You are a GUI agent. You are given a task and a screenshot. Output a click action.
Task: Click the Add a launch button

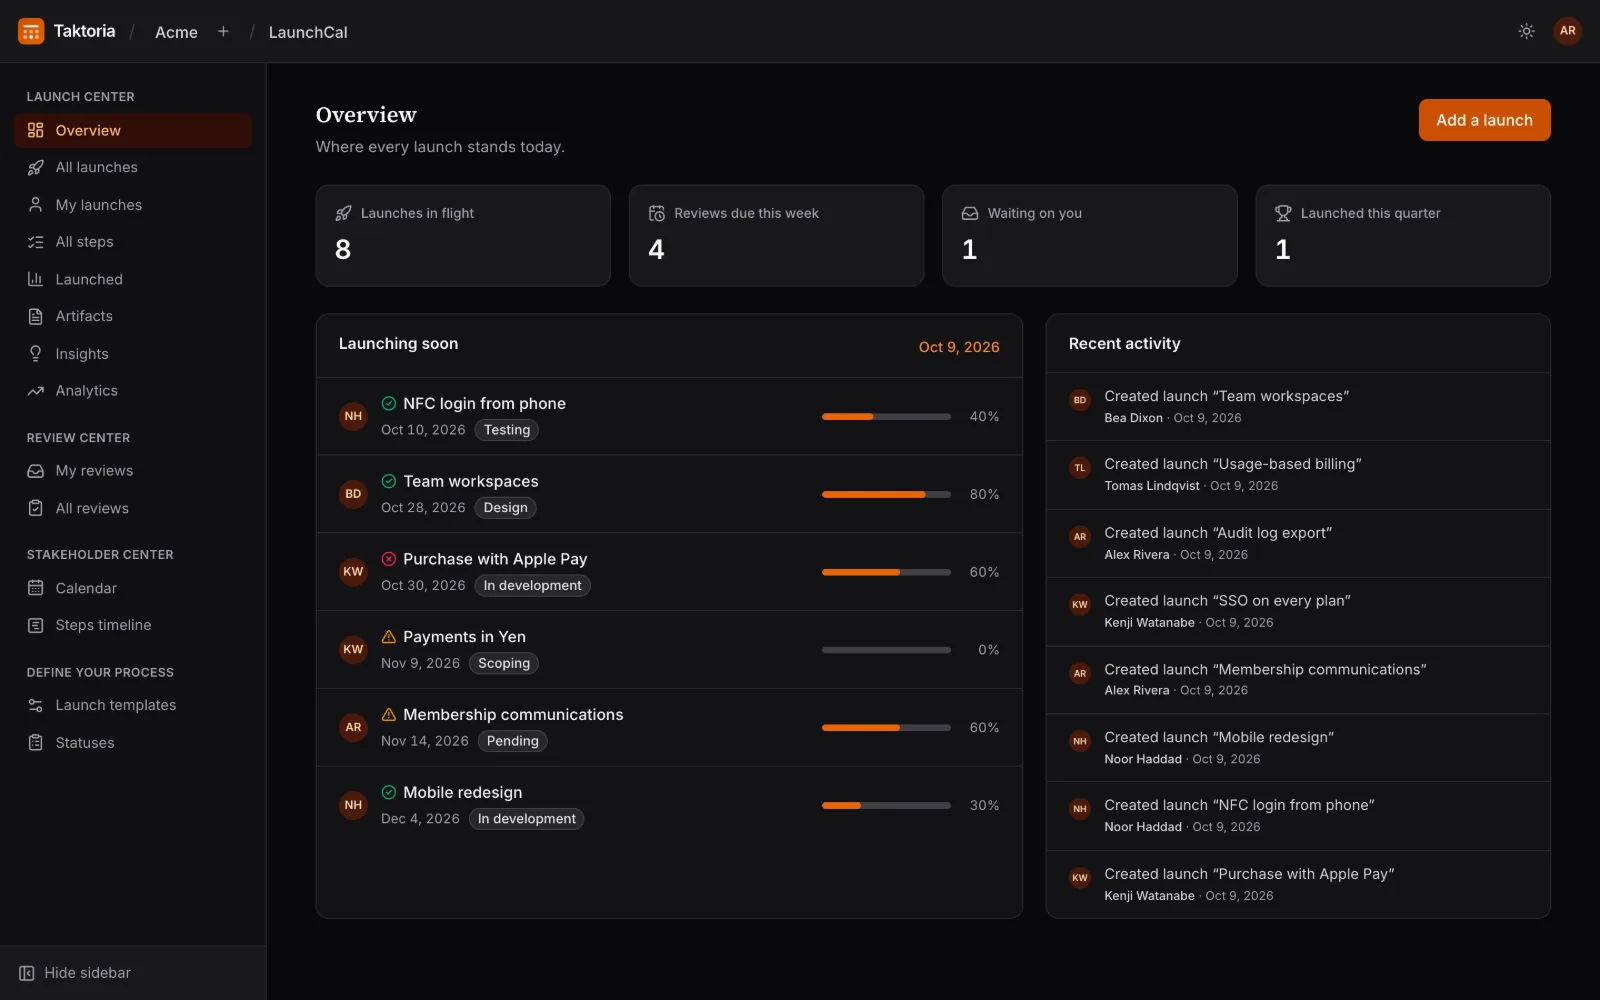click(x=1484, y=120)
